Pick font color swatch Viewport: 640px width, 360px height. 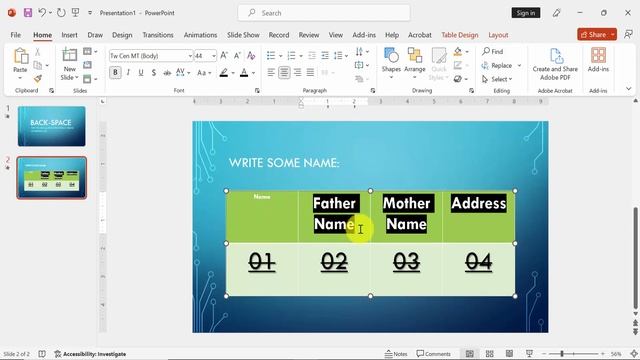pyautogui.click(x=244, y=73)
